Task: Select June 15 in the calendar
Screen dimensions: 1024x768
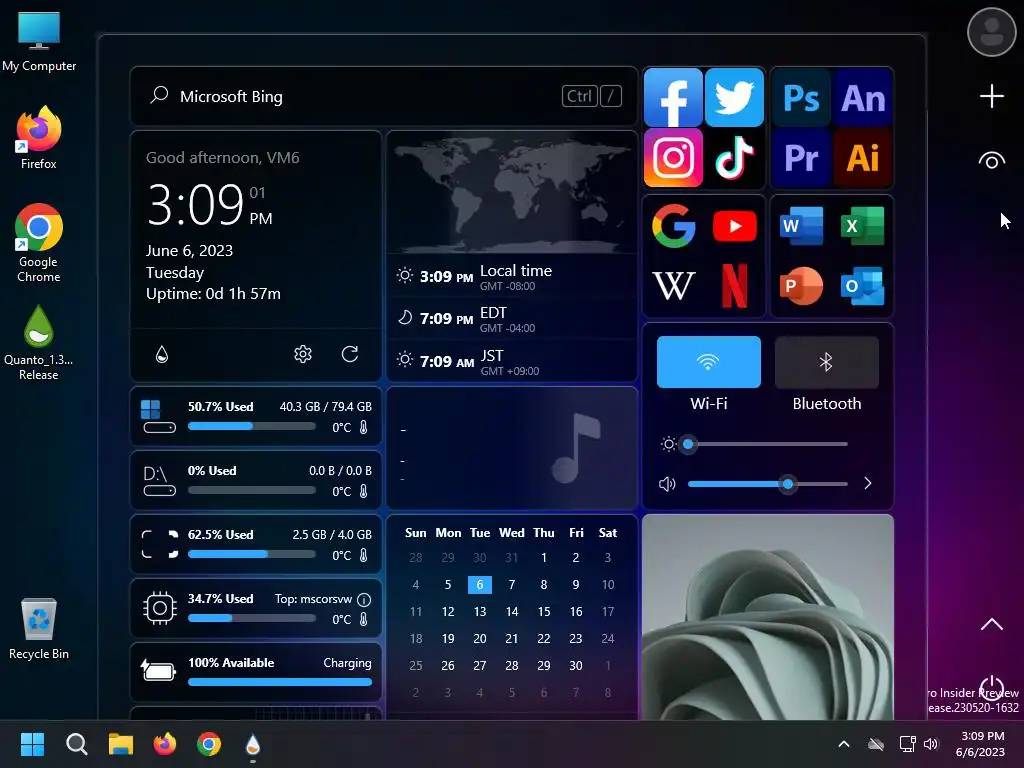Action: pos(543,612)
